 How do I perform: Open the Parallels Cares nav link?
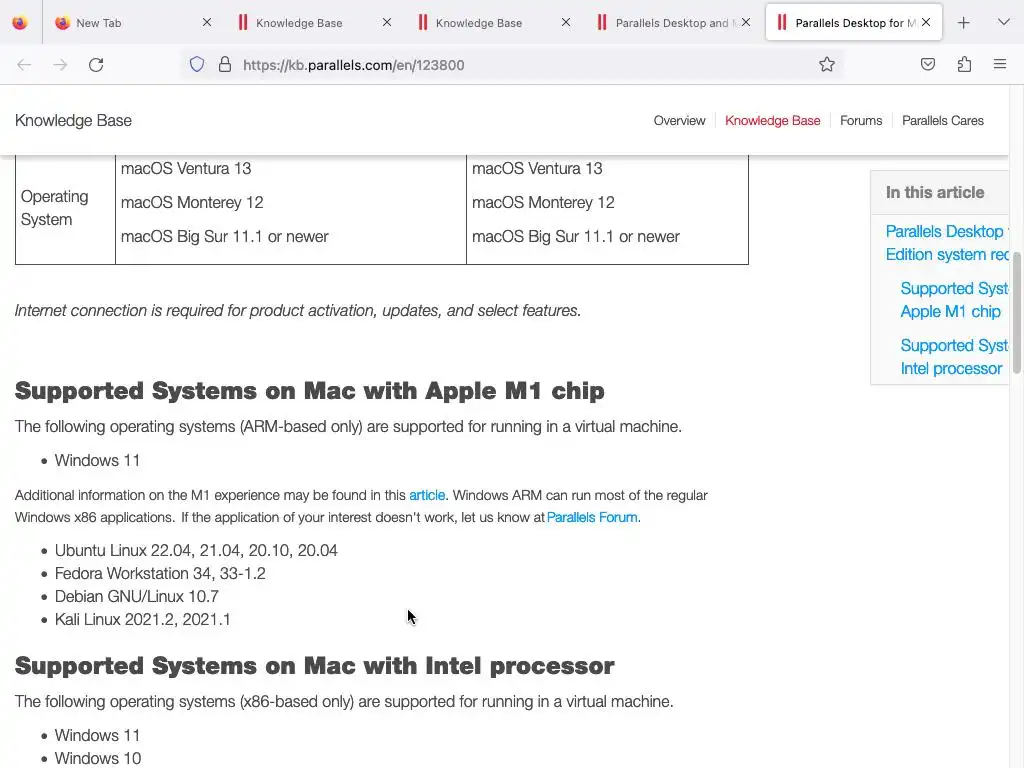click(x=942, y=121)
